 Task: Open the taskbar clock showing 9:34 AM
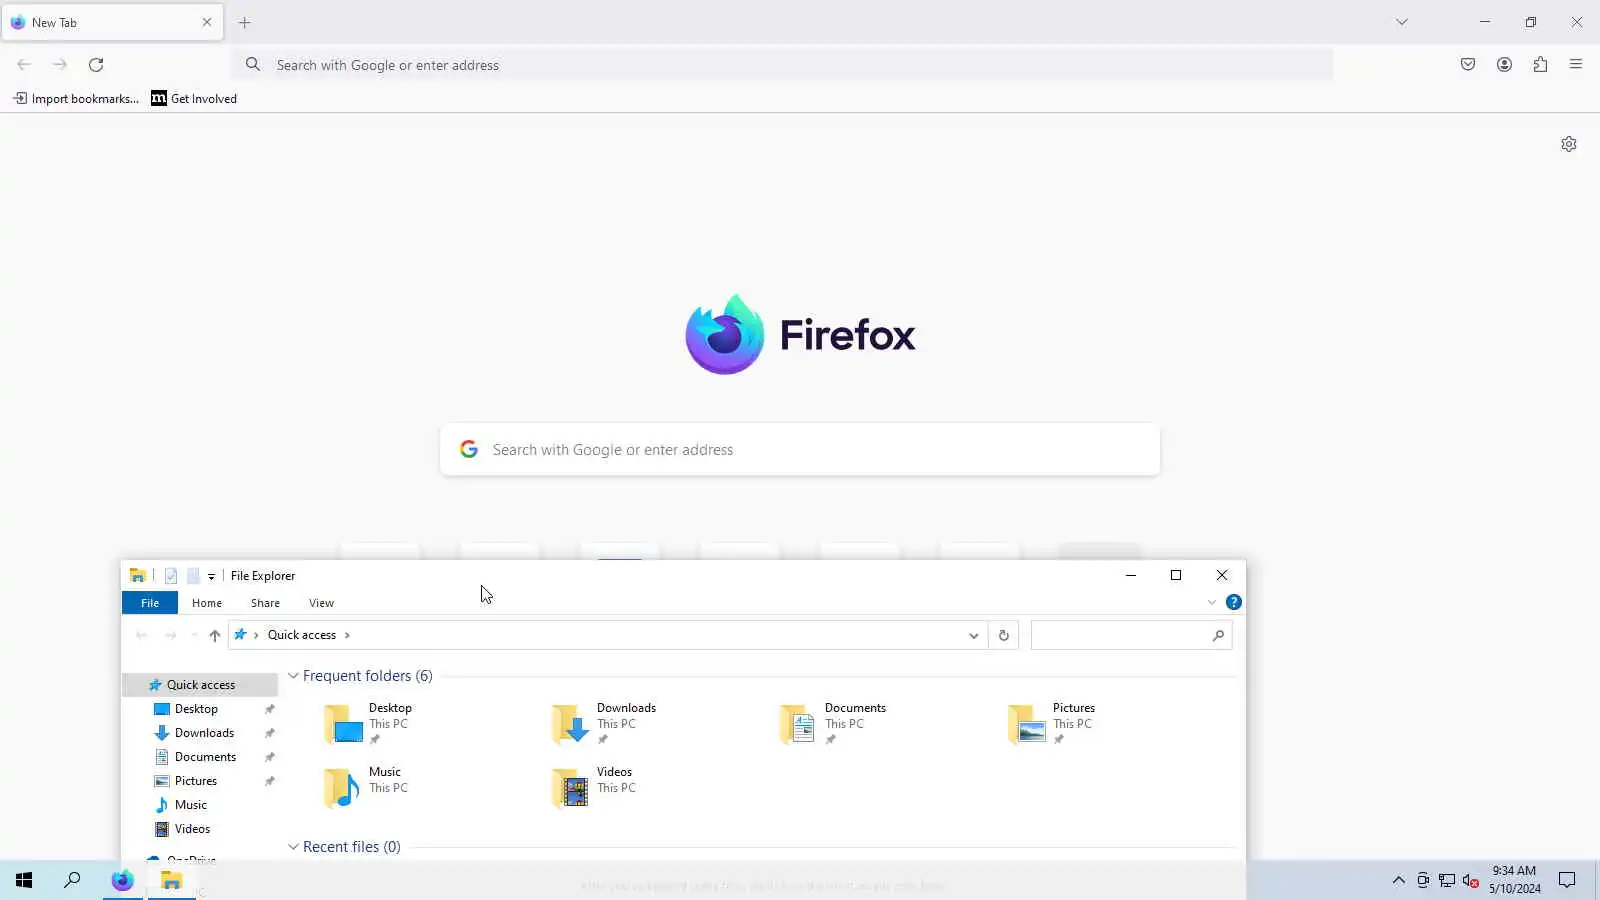coord(1514,880)
